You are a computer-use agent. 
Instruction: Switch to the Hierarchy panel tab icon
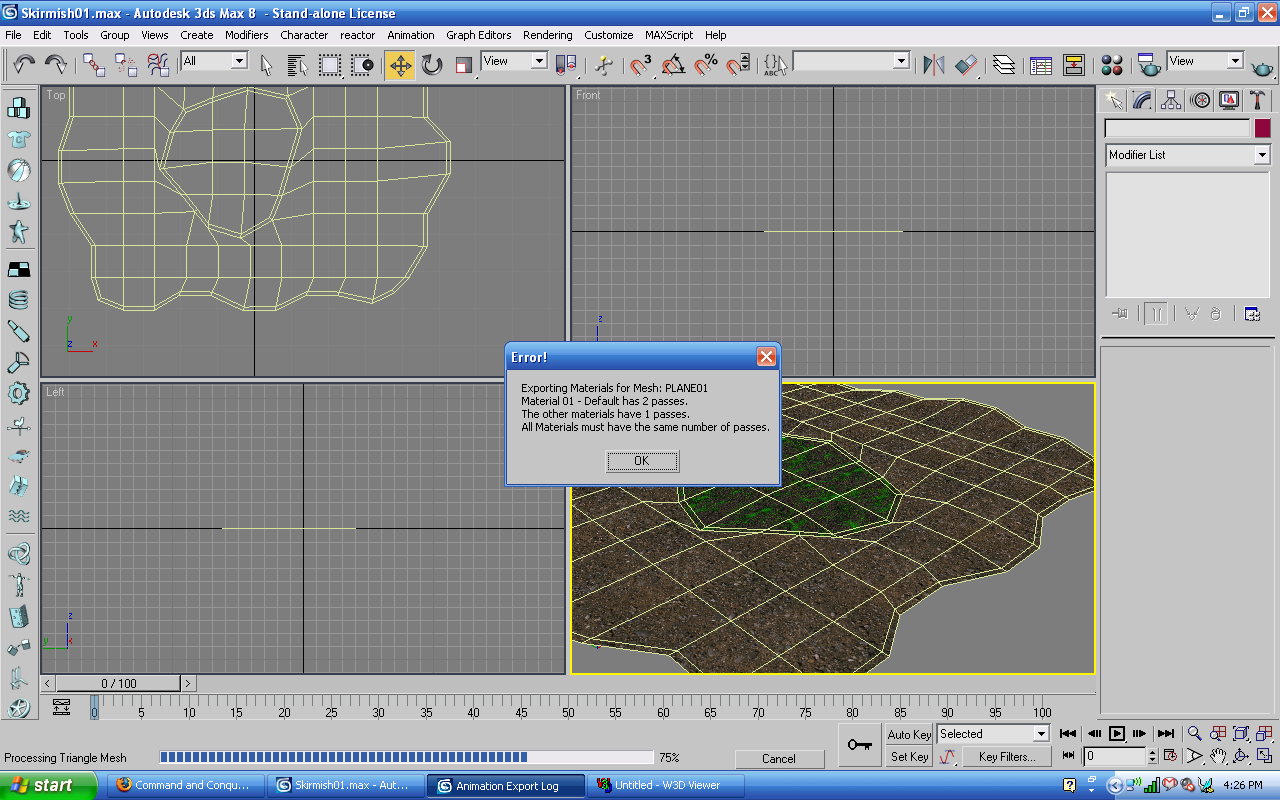click(x=1171, y=101)
